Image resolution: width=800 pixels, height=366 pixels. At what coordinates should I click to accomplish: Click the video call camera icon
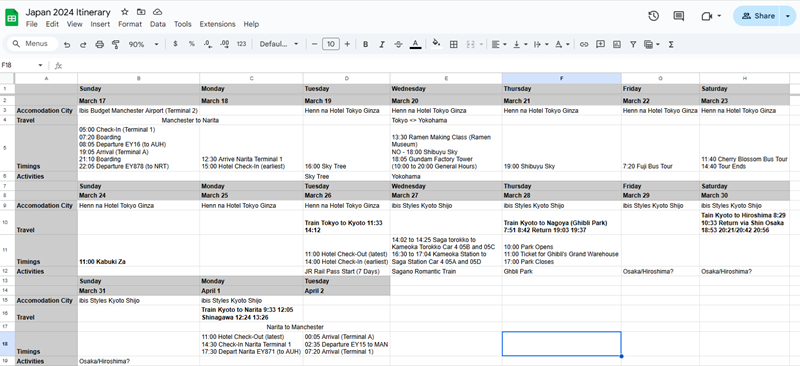coord(707,16)
